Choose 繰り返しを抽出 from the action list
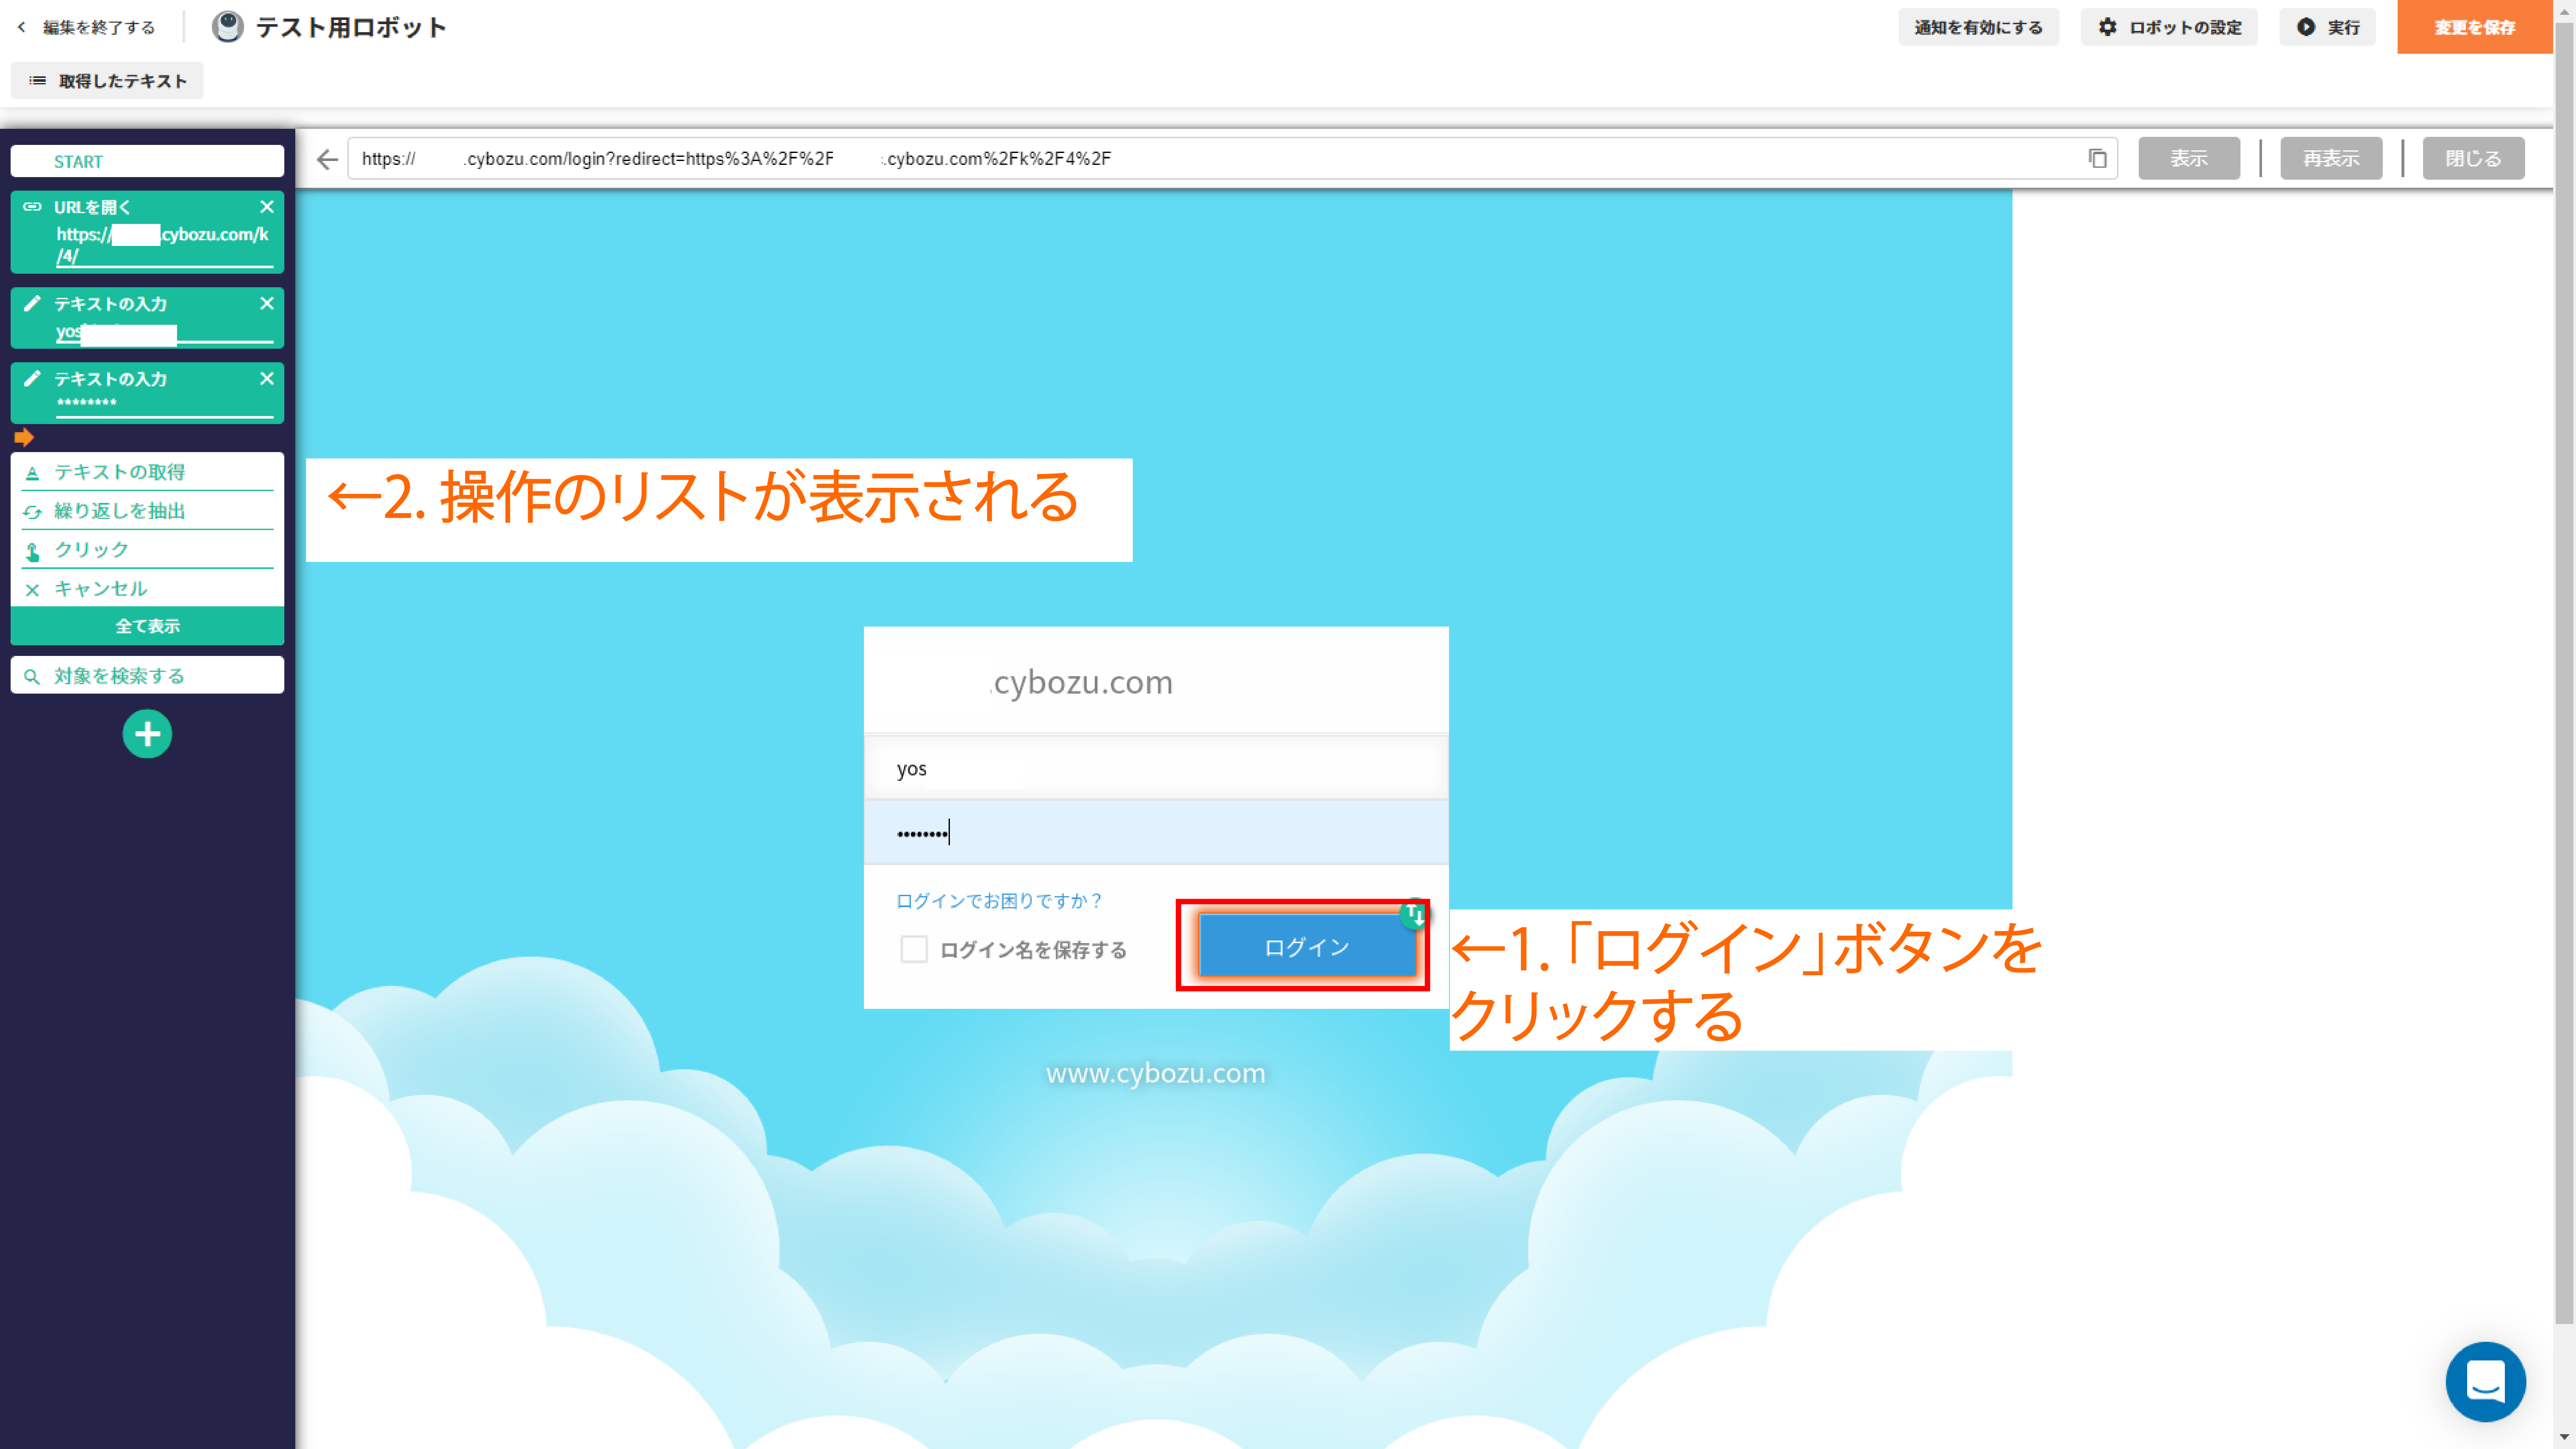The height and width of the screenshot is (1449, 2576). click(147, 511)
